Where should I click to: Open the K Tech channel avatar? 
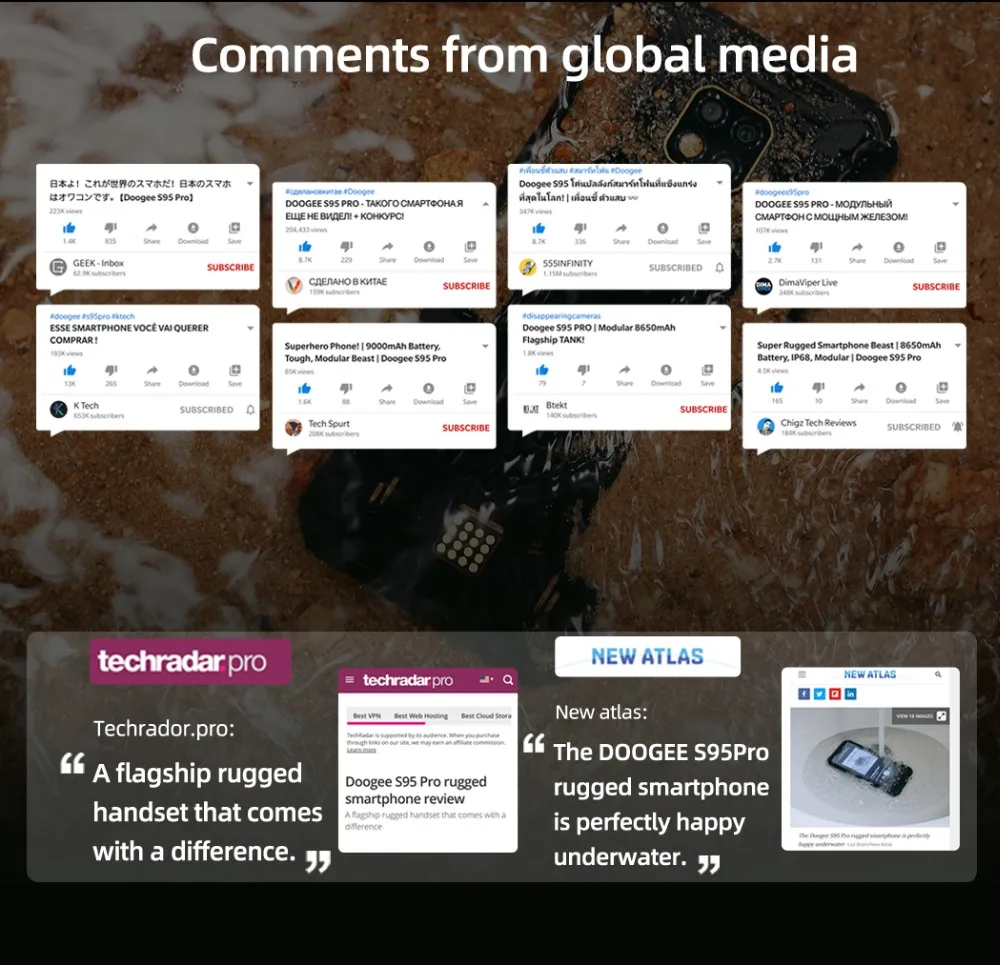(59, 409)
